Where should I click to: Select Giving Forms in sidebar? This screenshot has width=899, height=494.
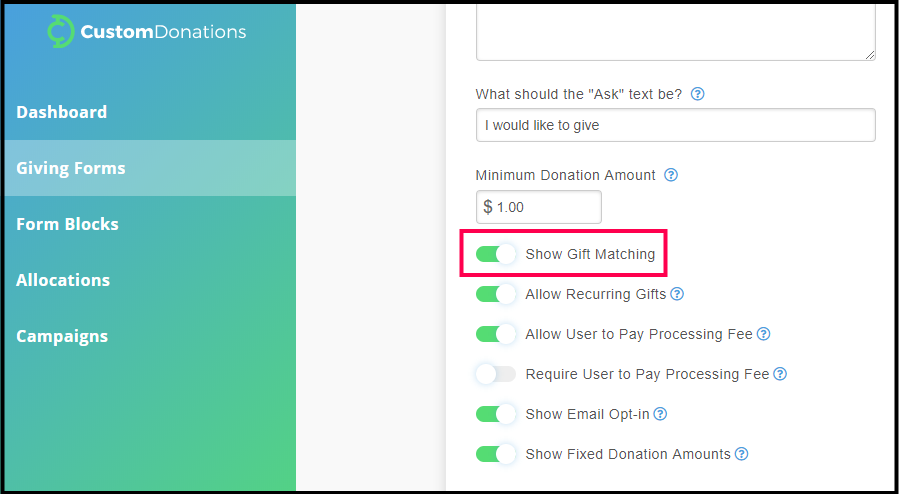[71, 168]
